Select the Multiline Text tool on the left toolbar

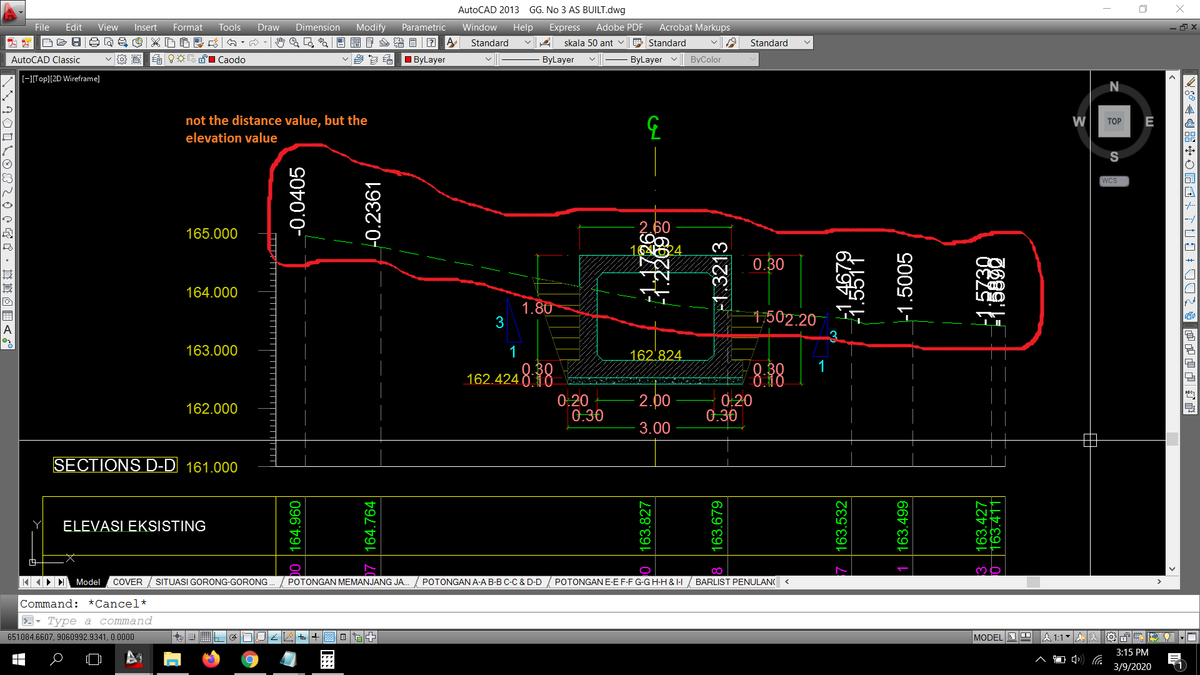pyautogui.click(x=9, y=328)
